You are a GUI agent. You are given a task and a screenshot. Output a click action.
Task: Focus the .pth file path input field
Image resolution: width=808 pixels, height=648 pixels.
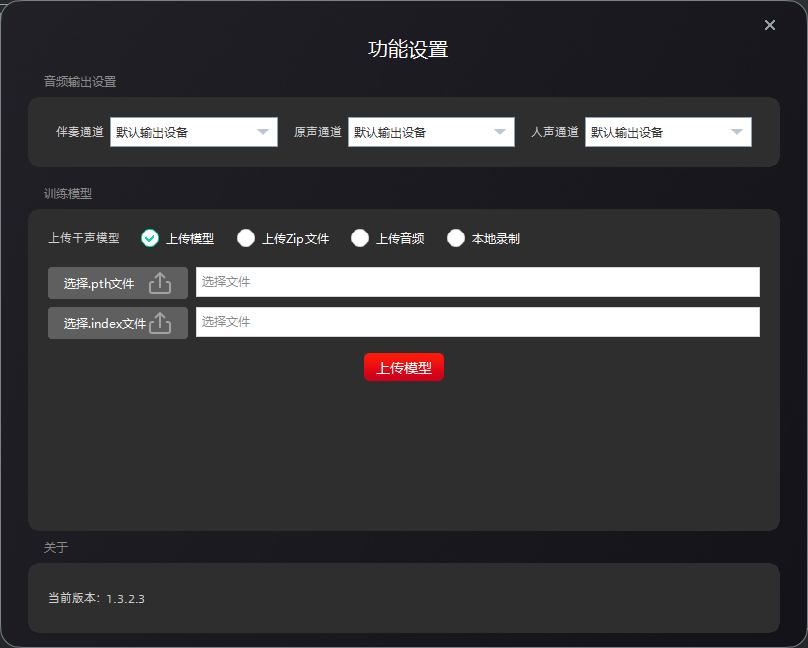click(477, 282)
